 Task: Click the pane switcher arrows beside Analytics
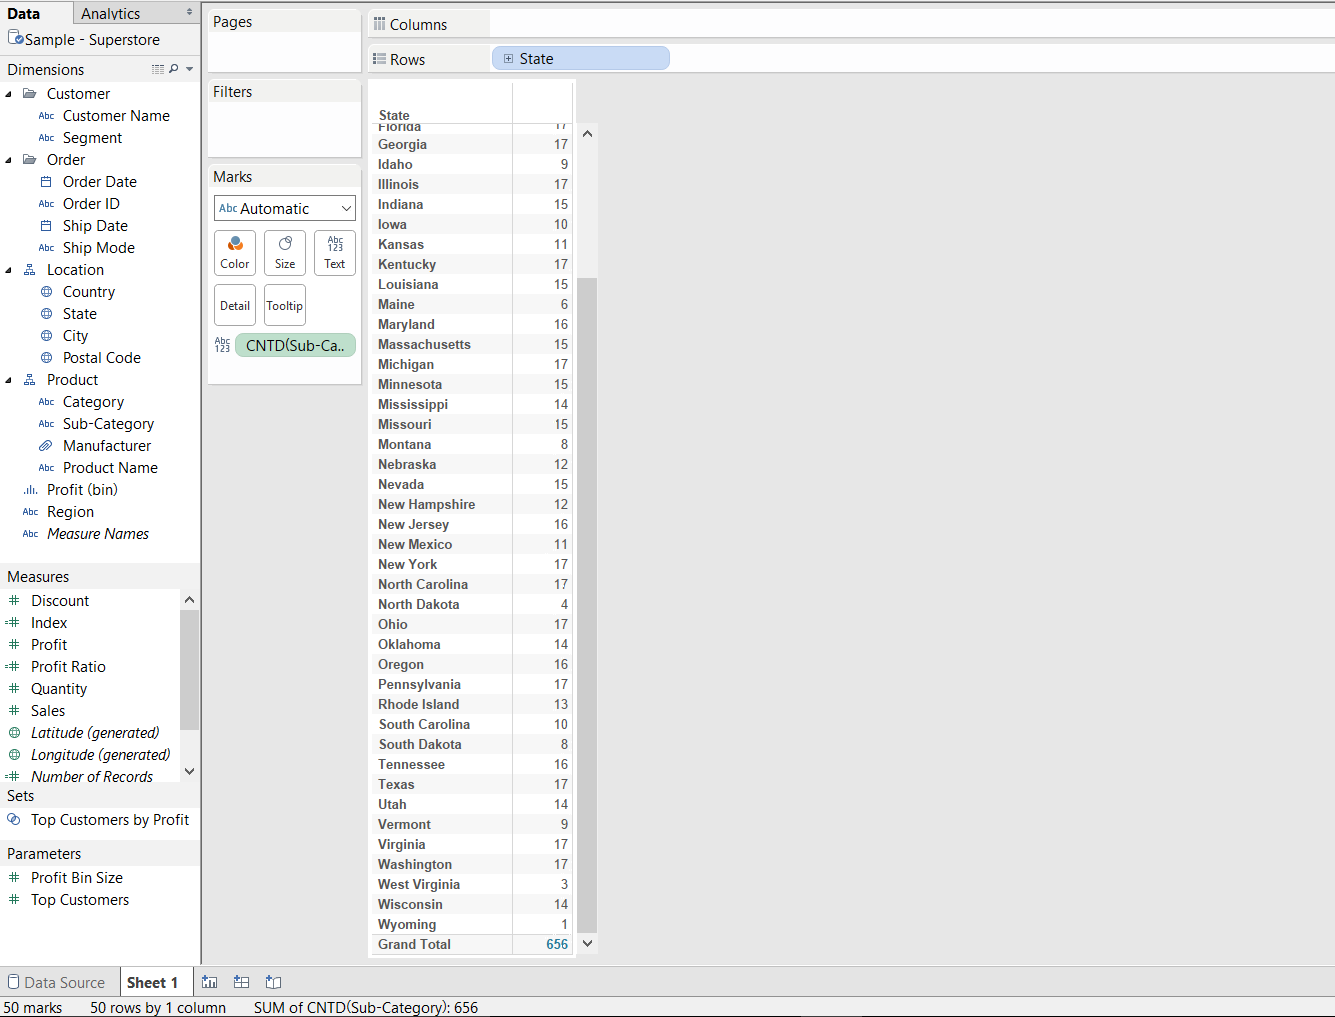click(x=189, y=13)
